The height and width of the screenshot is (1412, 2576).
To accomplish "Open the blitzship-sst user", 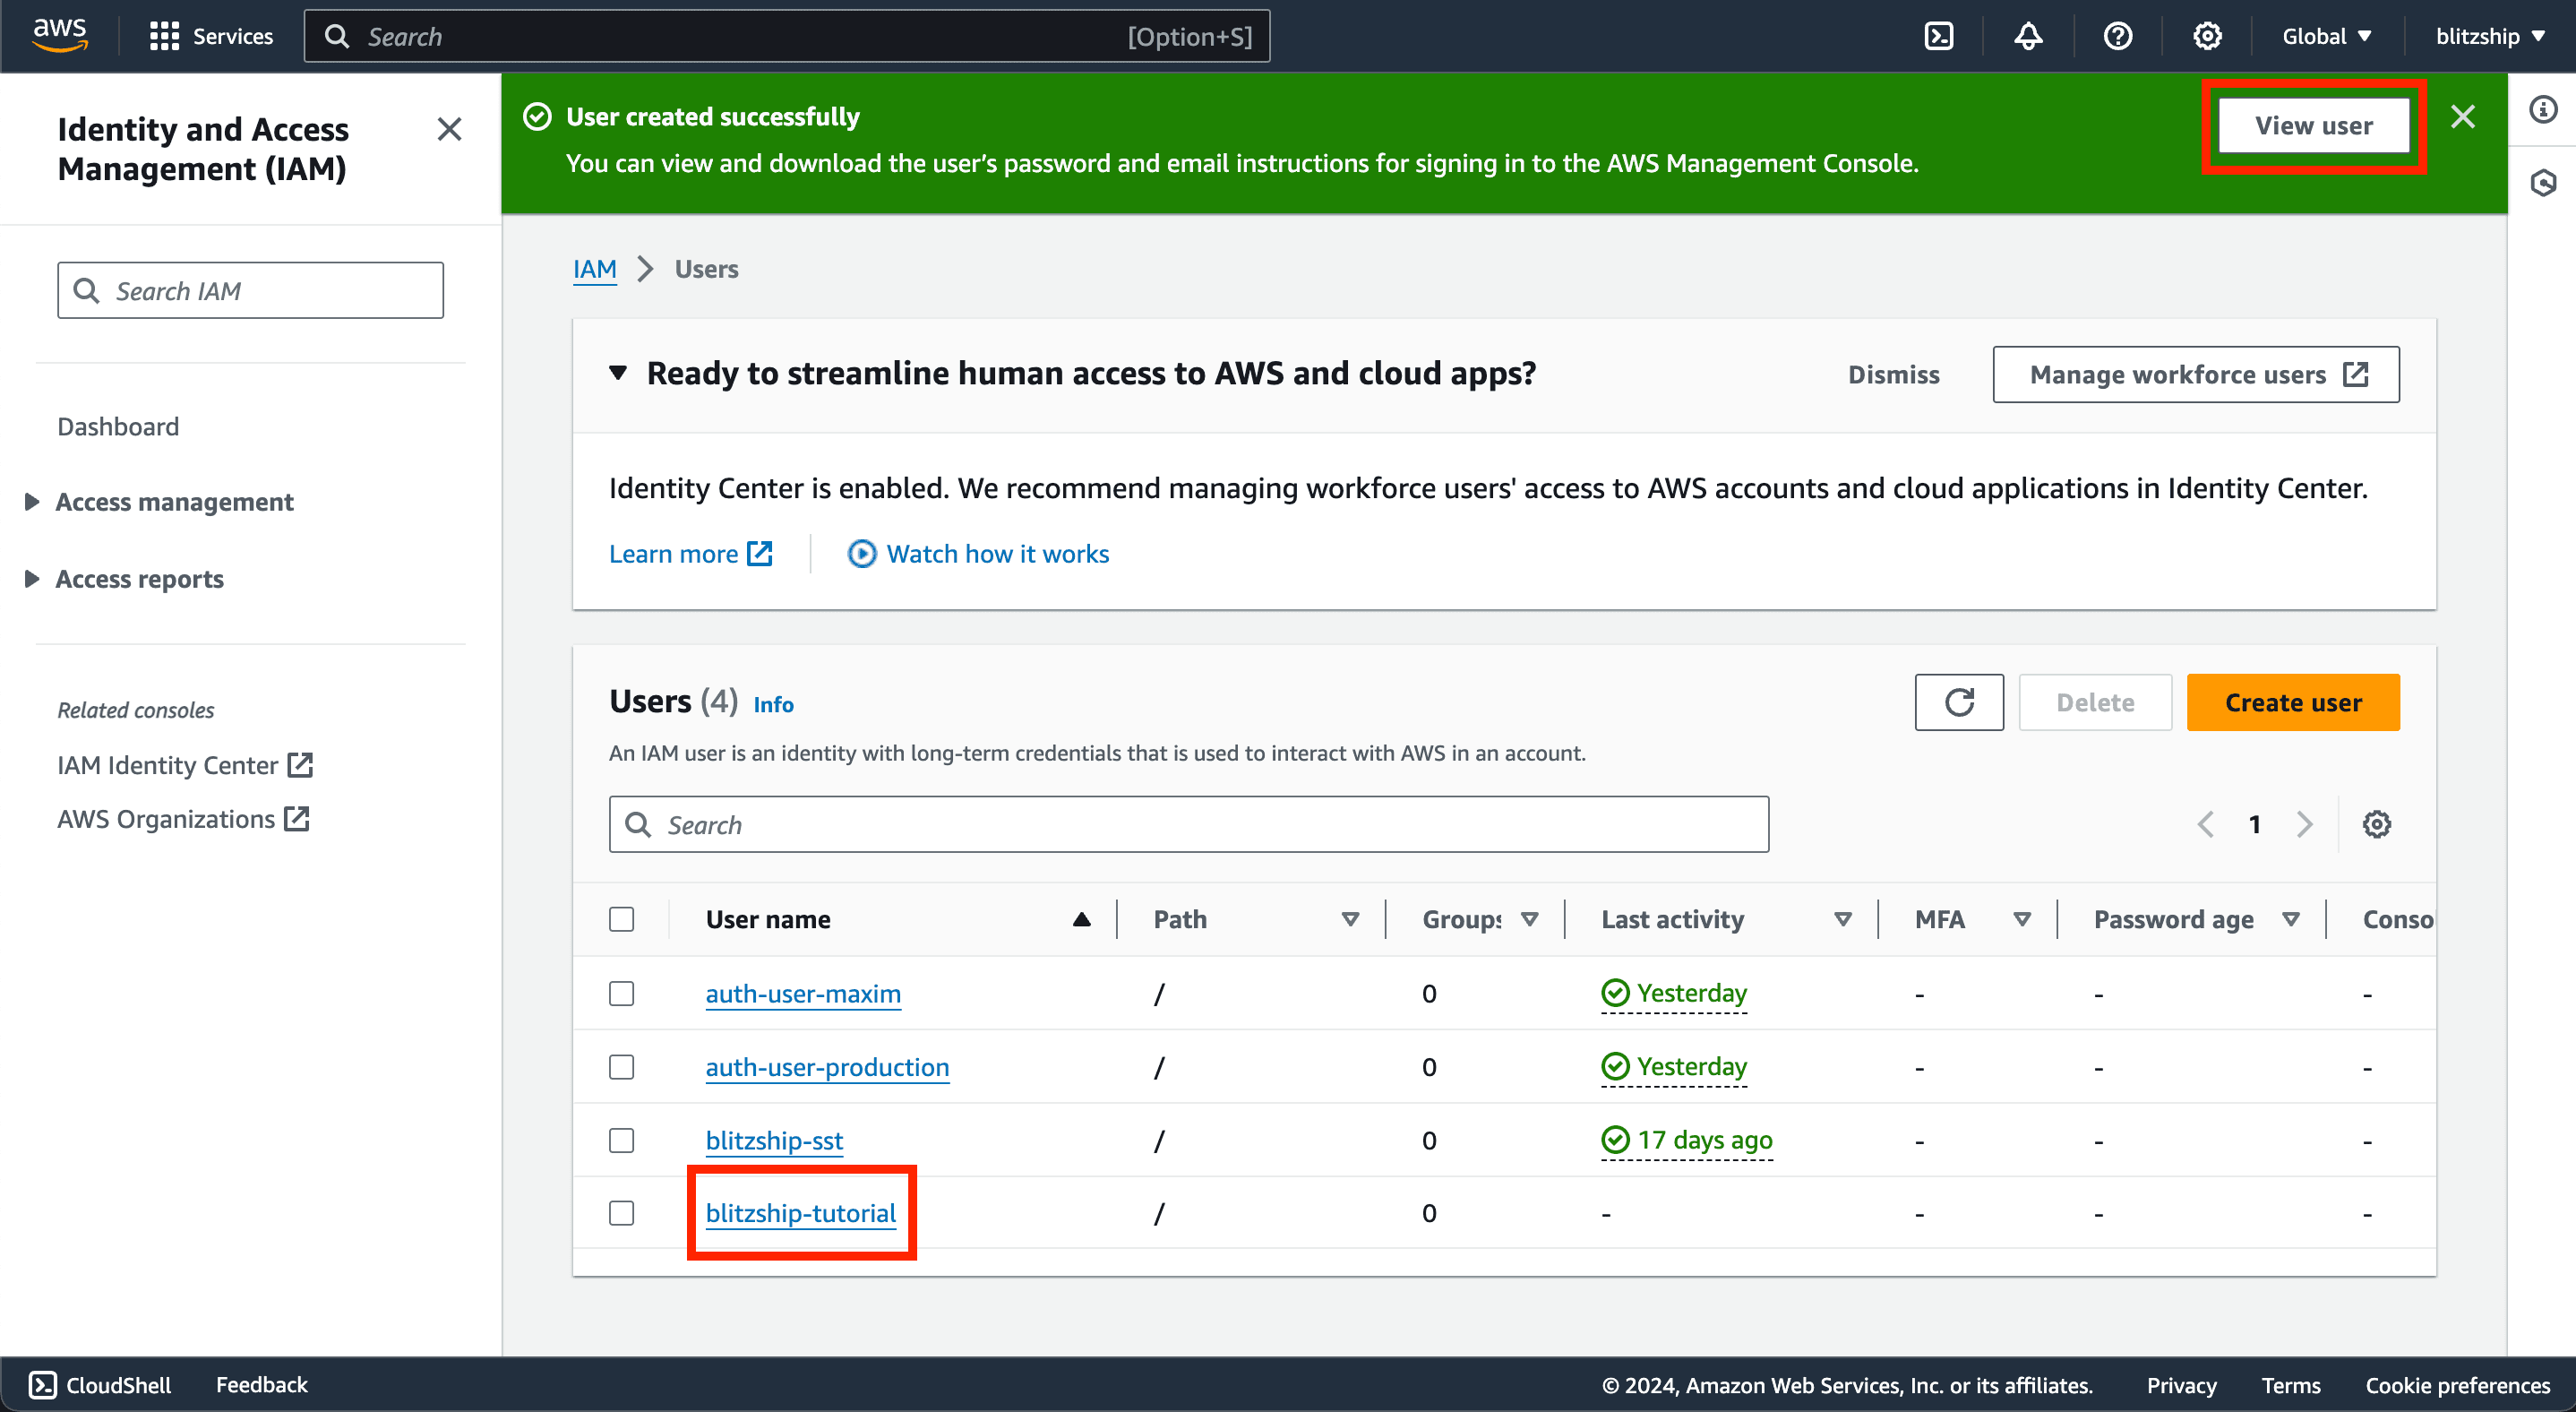I will [774, 1140].
